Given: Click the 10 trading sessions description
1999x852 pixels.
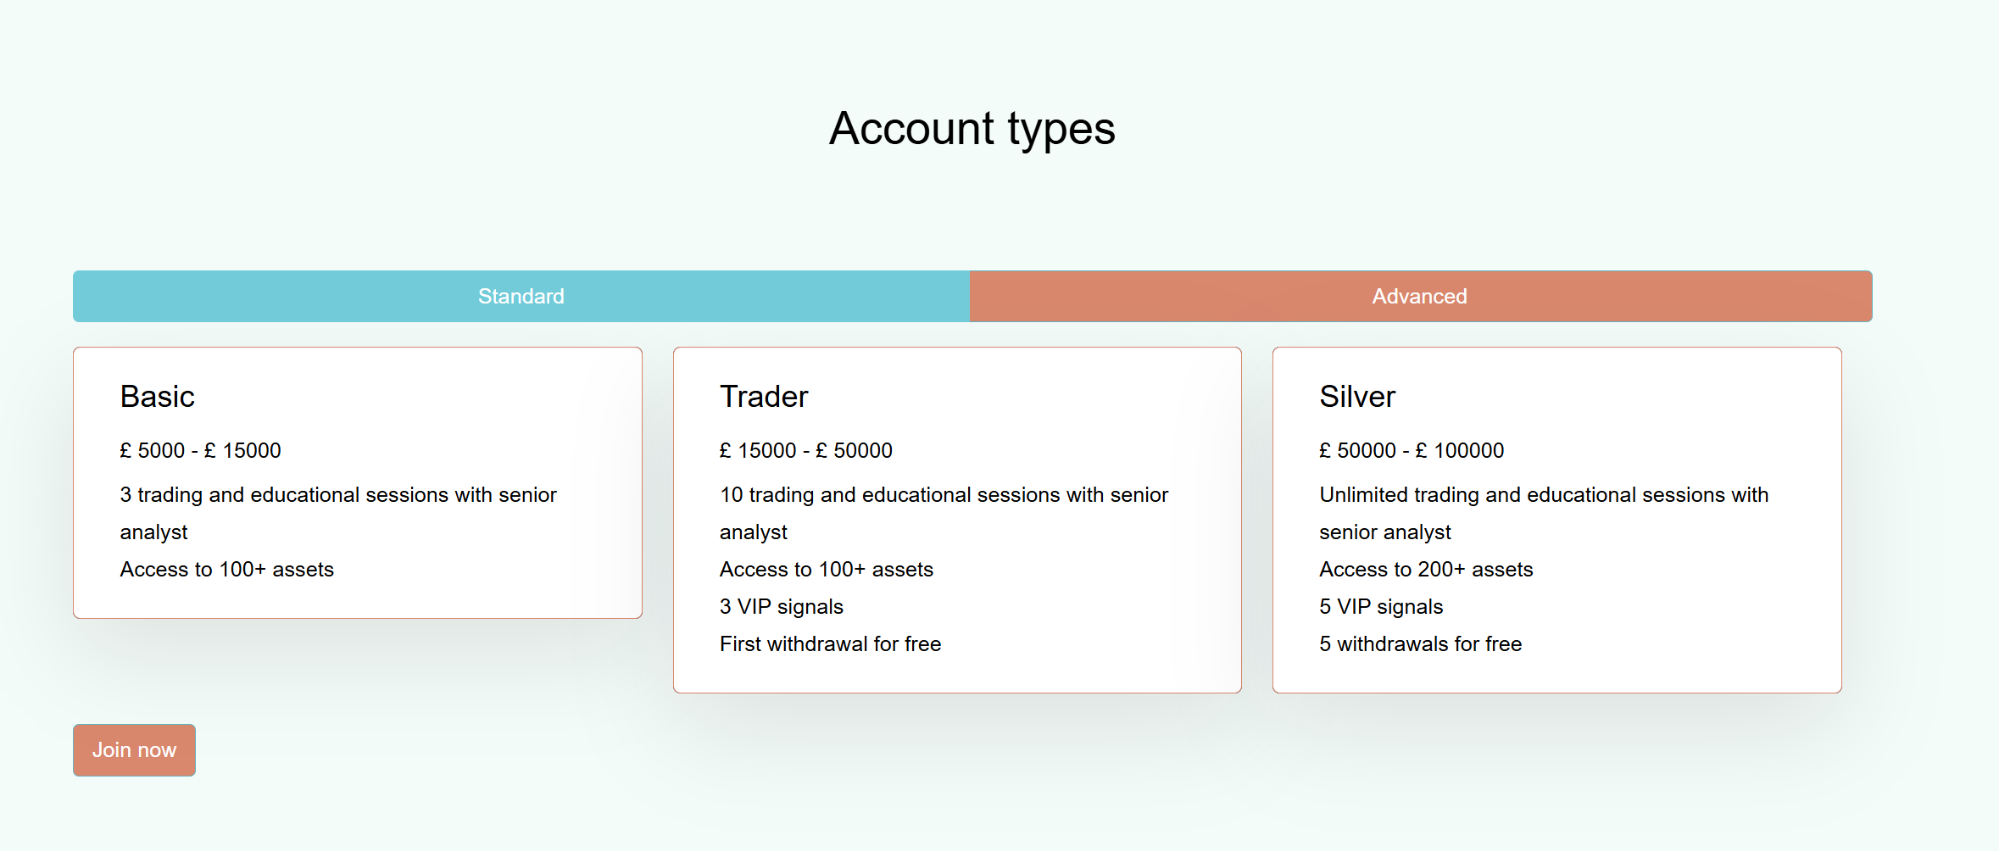Looking at the screenshot, I should pos(943,495).
